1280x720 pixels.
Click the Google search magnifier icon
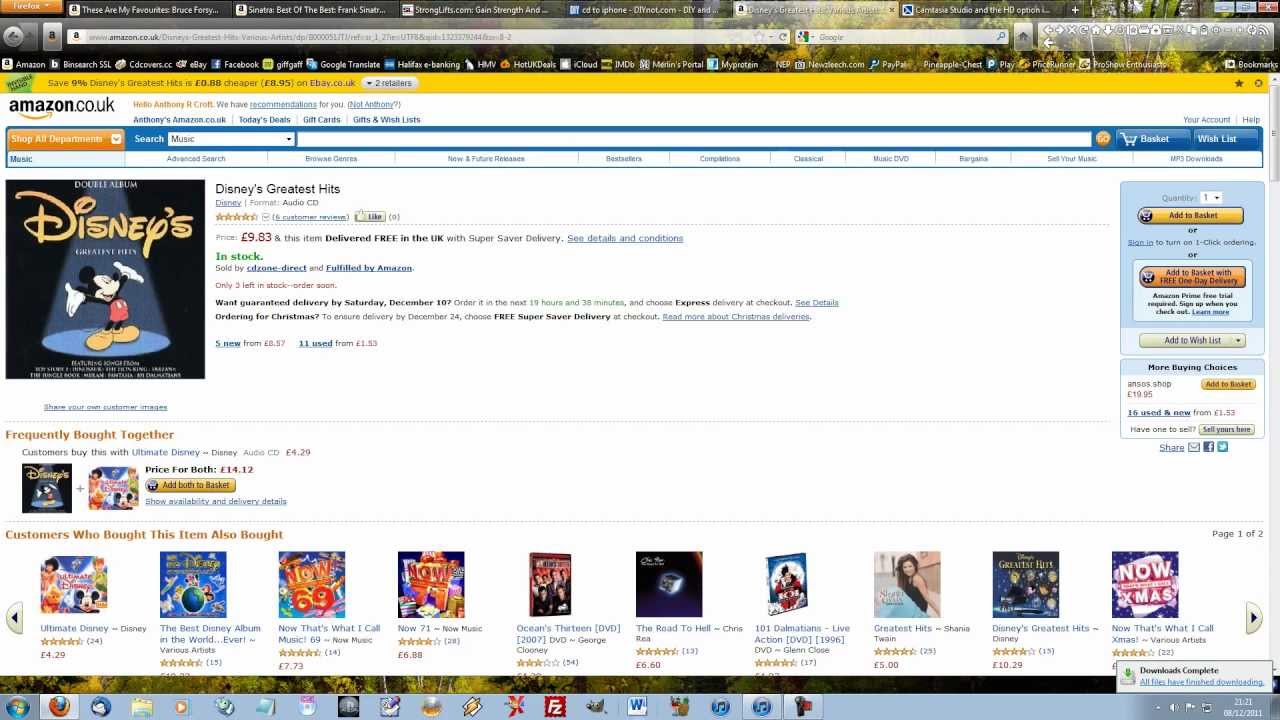pos(1000,37)
